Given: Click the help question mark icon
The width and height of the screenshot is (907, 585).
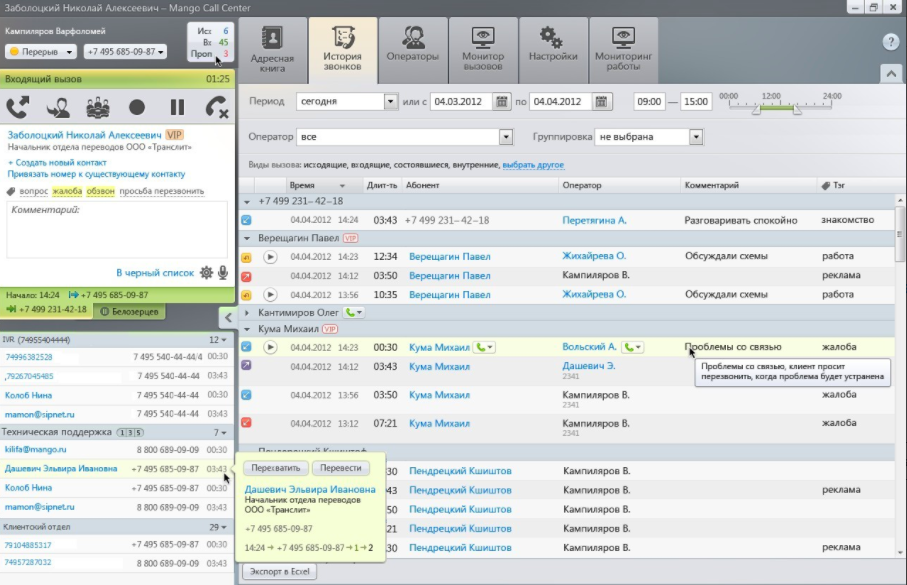Looking at the screenshot, I should point(890,42).
